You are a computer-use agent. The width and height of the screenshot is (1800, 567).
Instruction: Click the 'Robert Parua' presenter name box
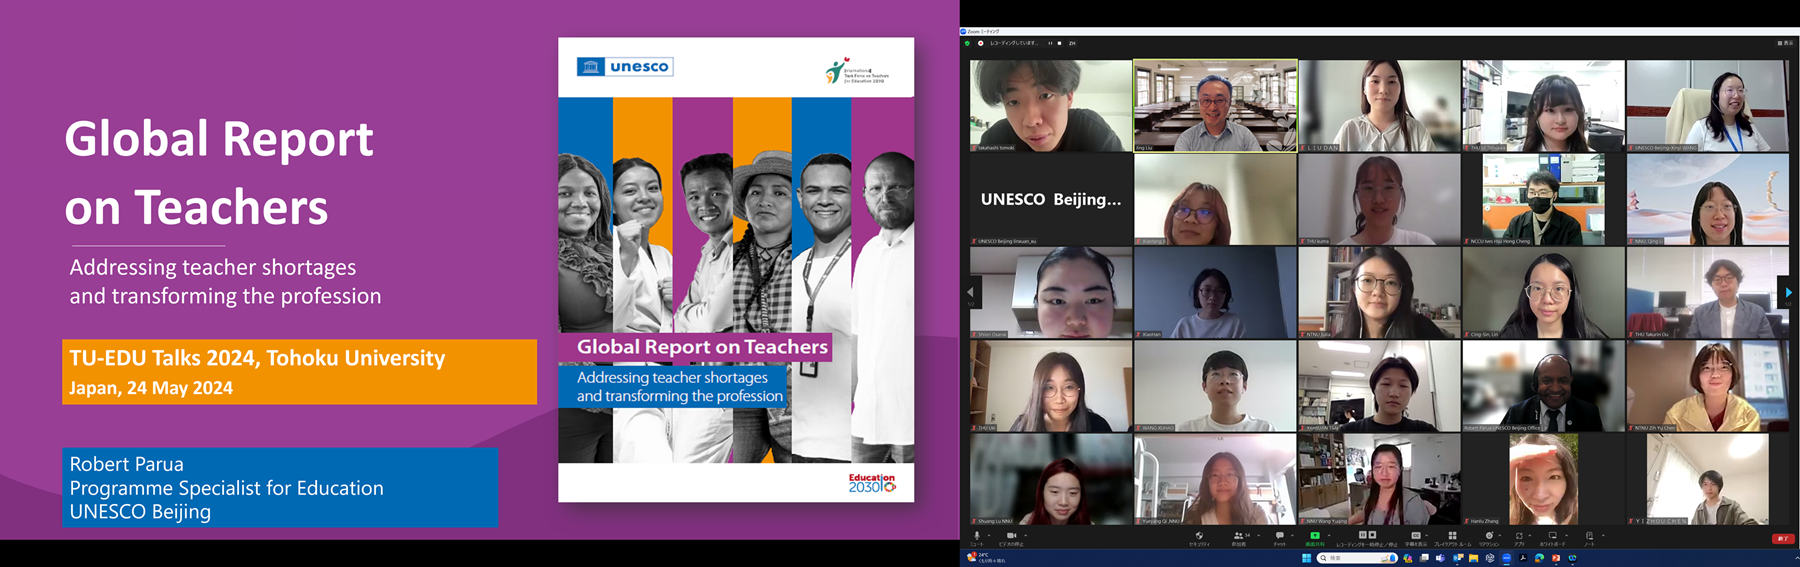[x=279, y=487]
